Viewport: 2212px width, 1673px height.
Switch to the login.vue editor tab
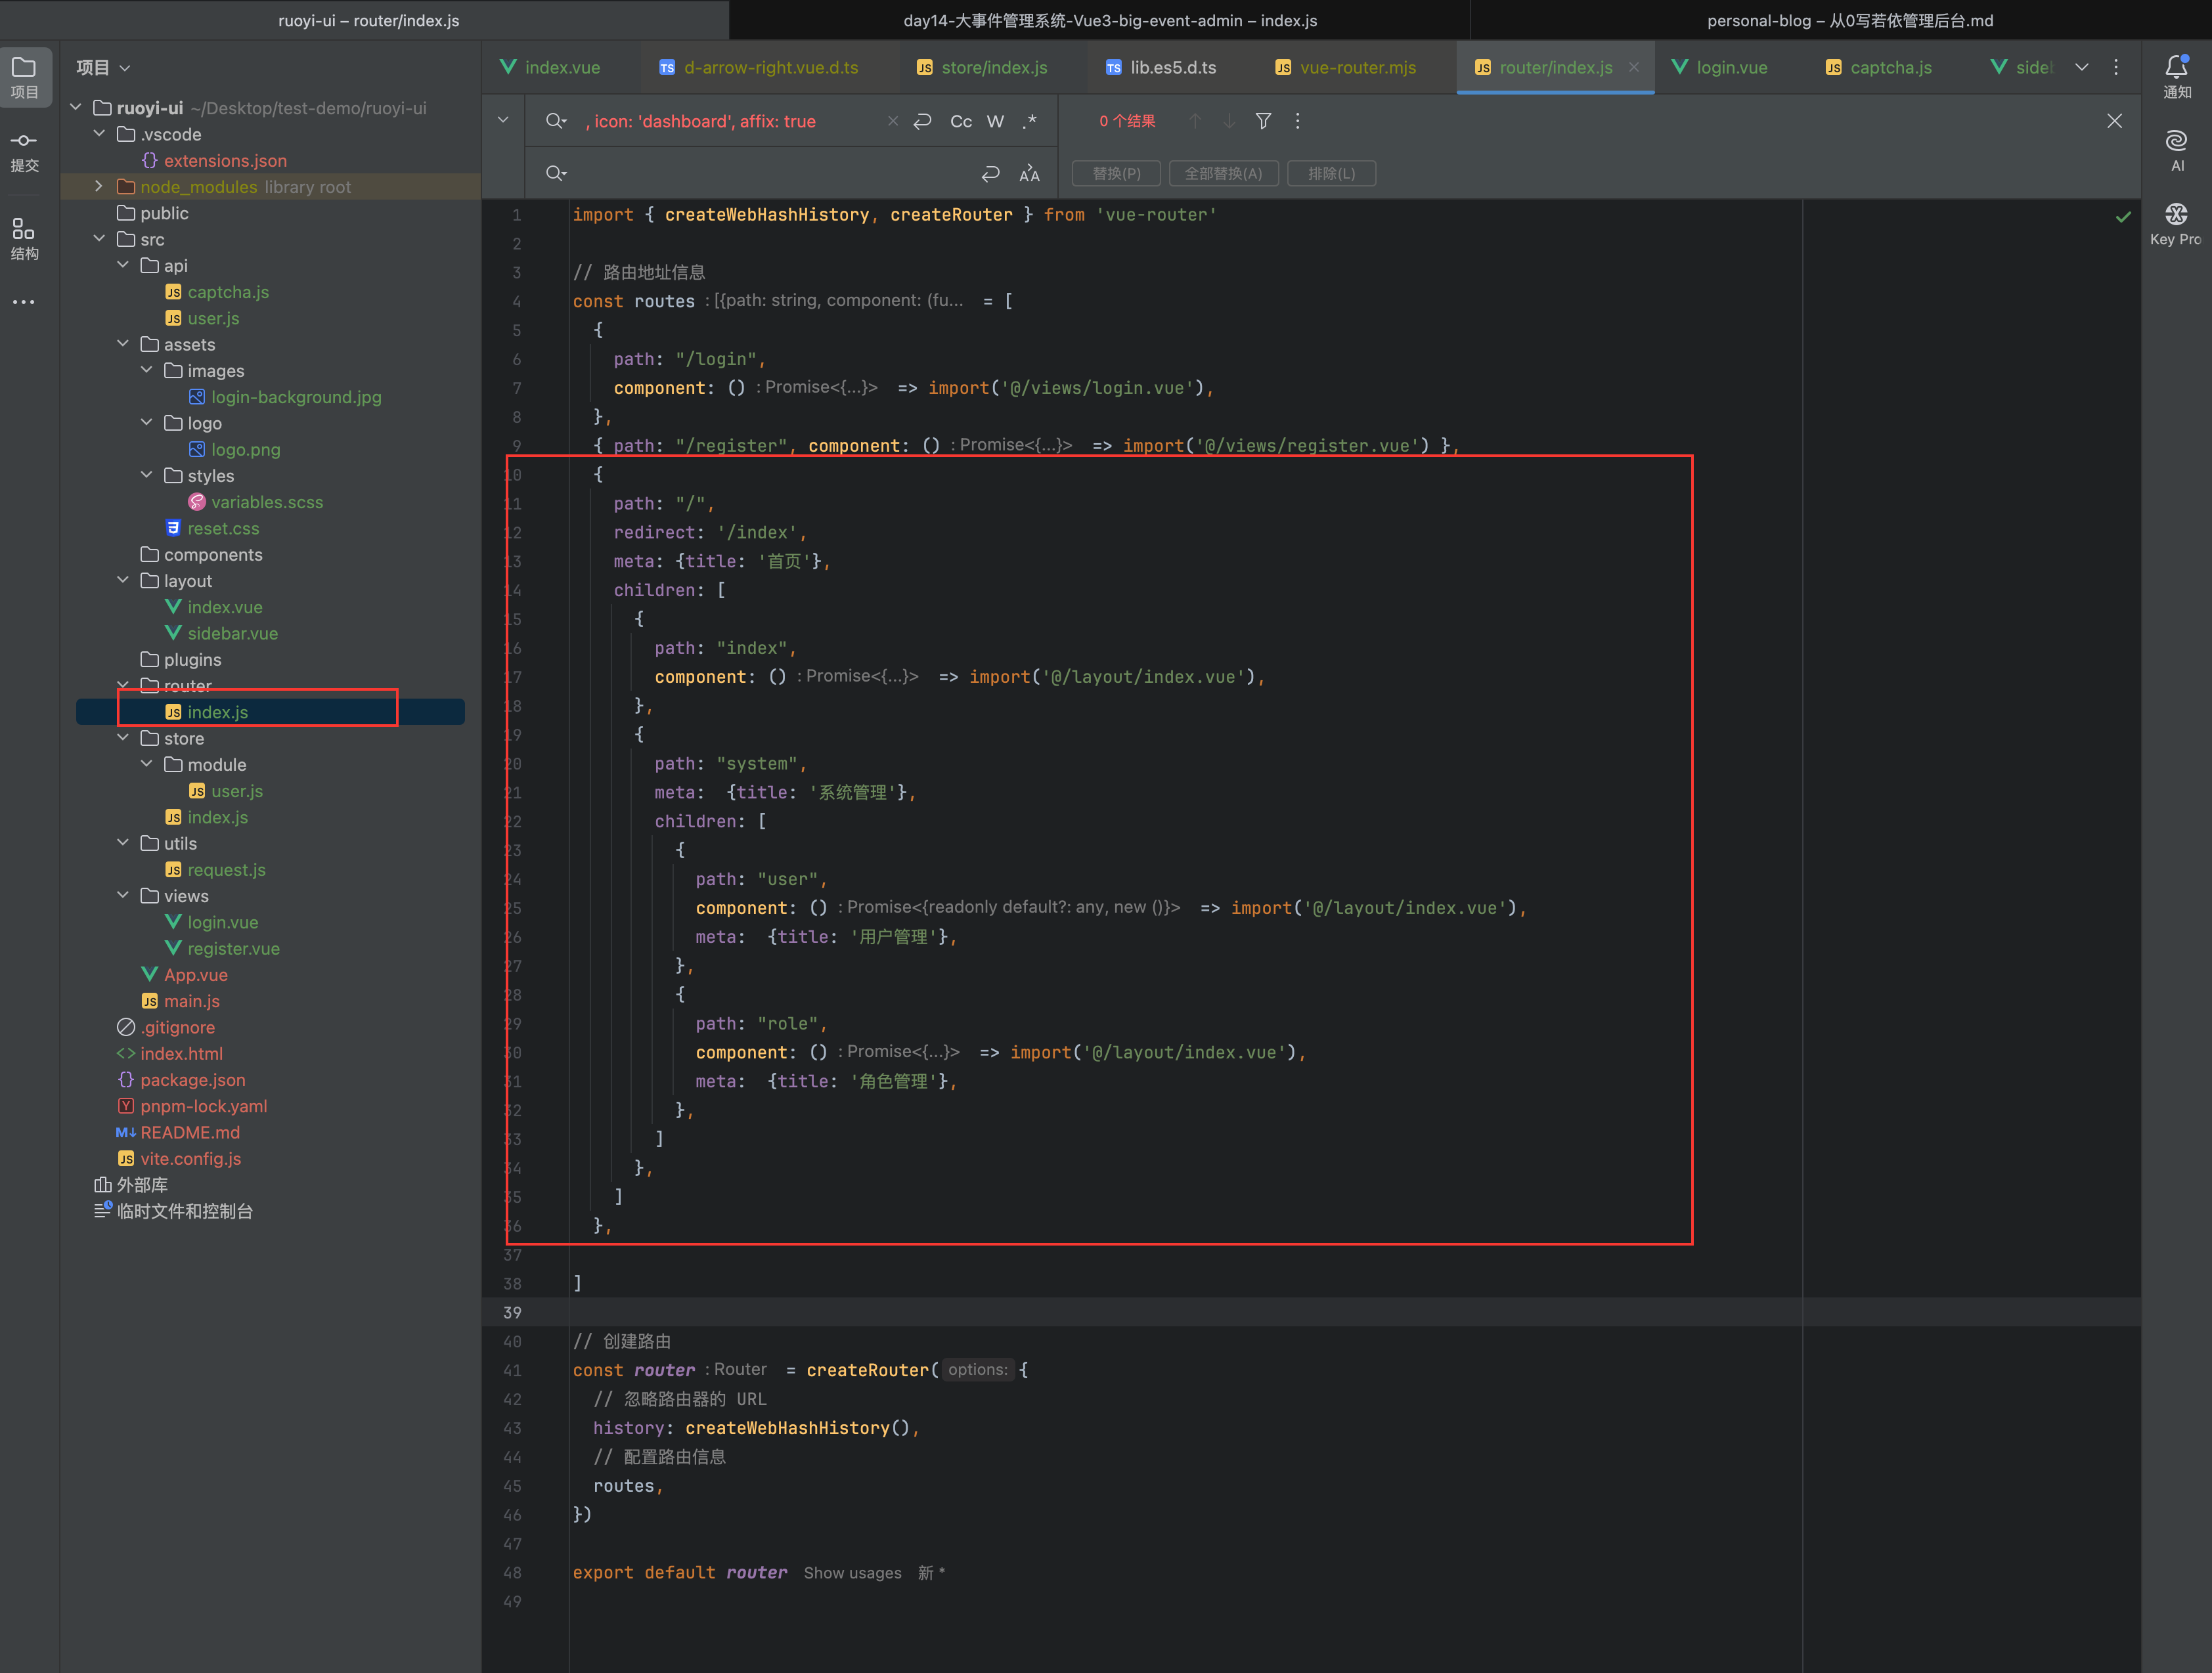coord(1720,67)
